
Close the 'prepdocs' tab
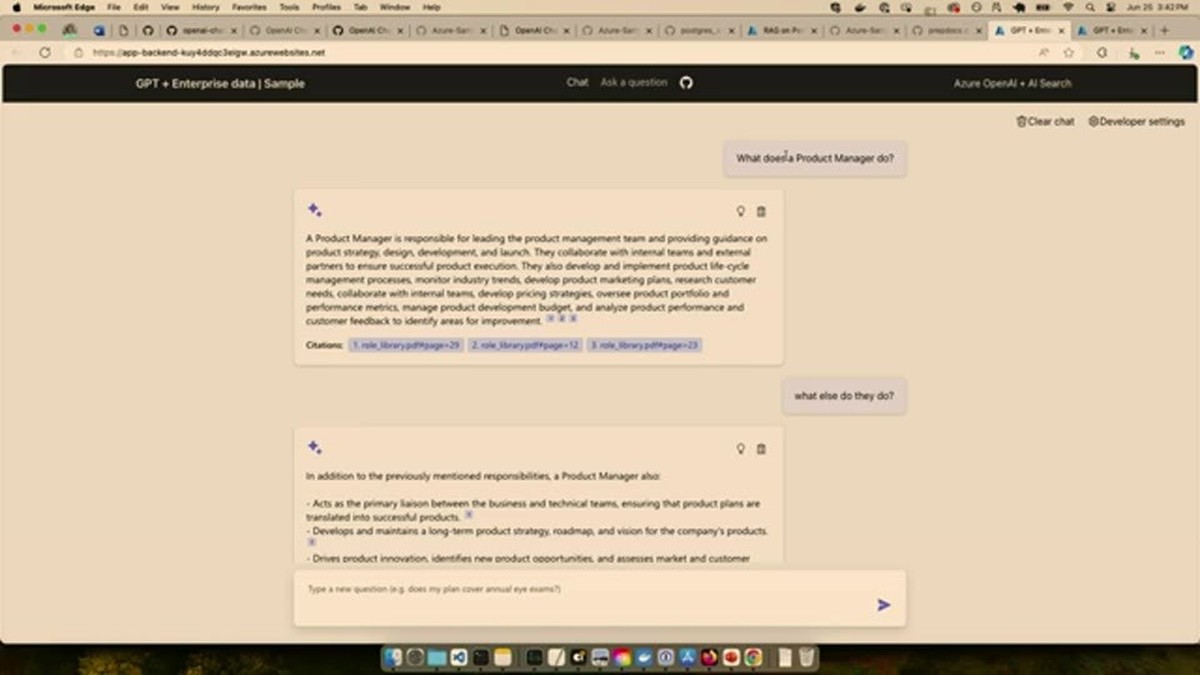tap(977, 30)
